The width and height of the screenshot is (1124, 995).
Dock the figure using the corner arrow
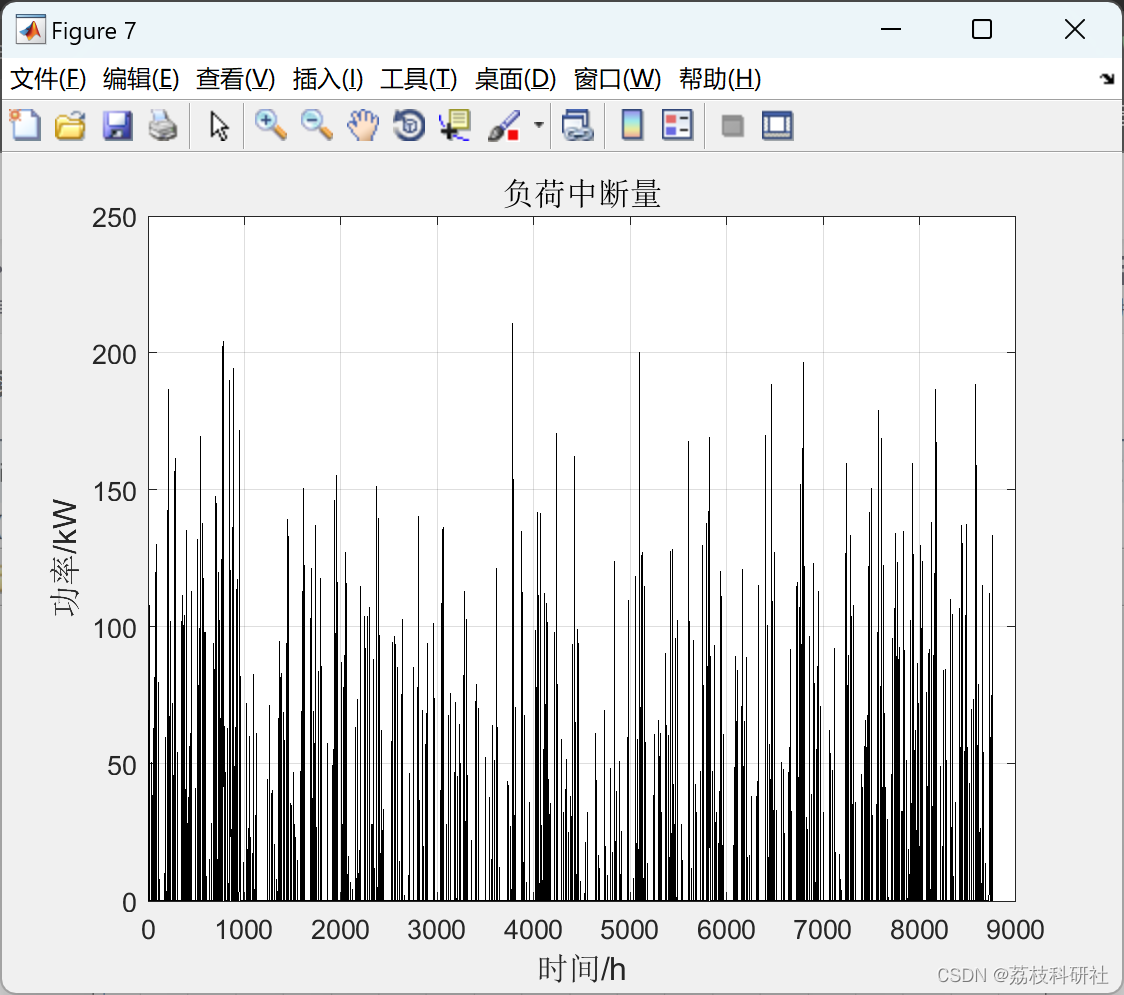1107,79
